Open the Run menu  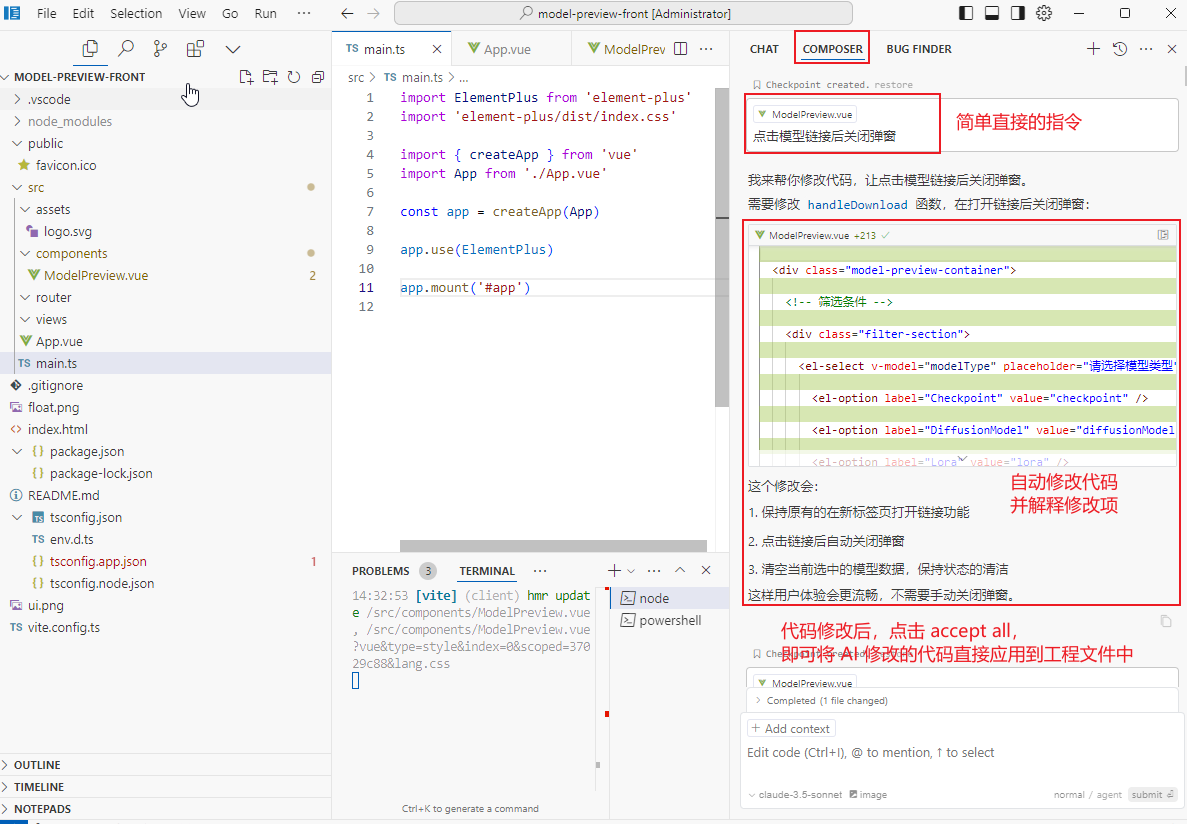click(x=265, y=13)
